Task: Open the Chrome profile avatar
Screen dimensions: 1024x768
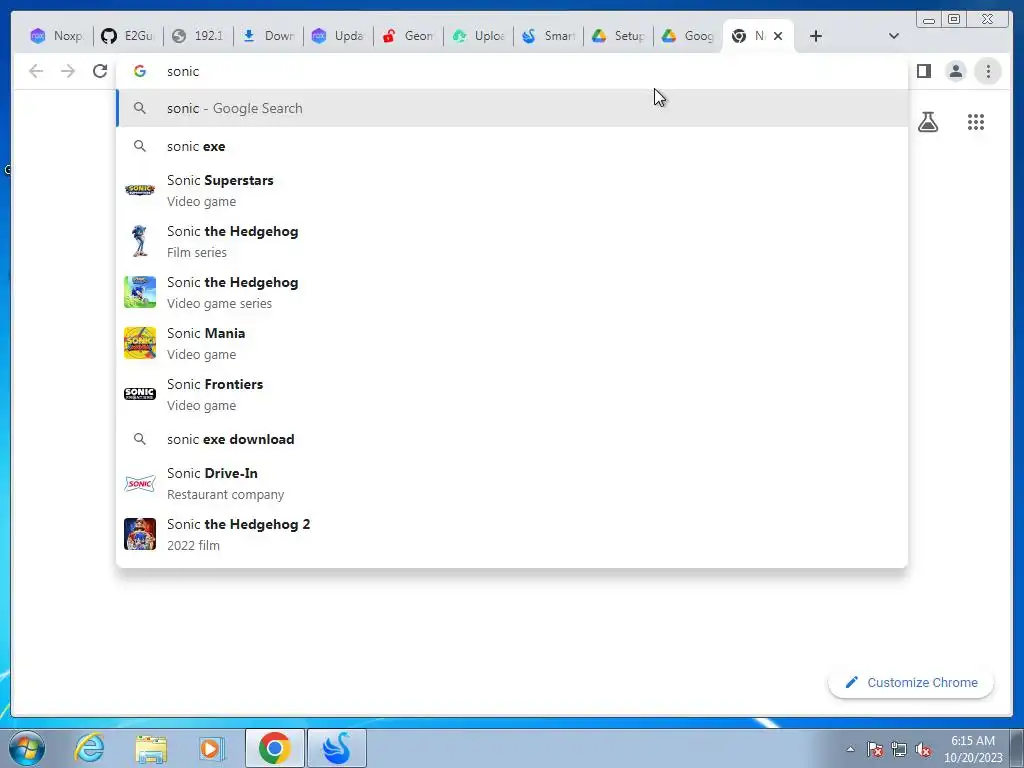Action: pyautogui.click(x=955, y=71)
